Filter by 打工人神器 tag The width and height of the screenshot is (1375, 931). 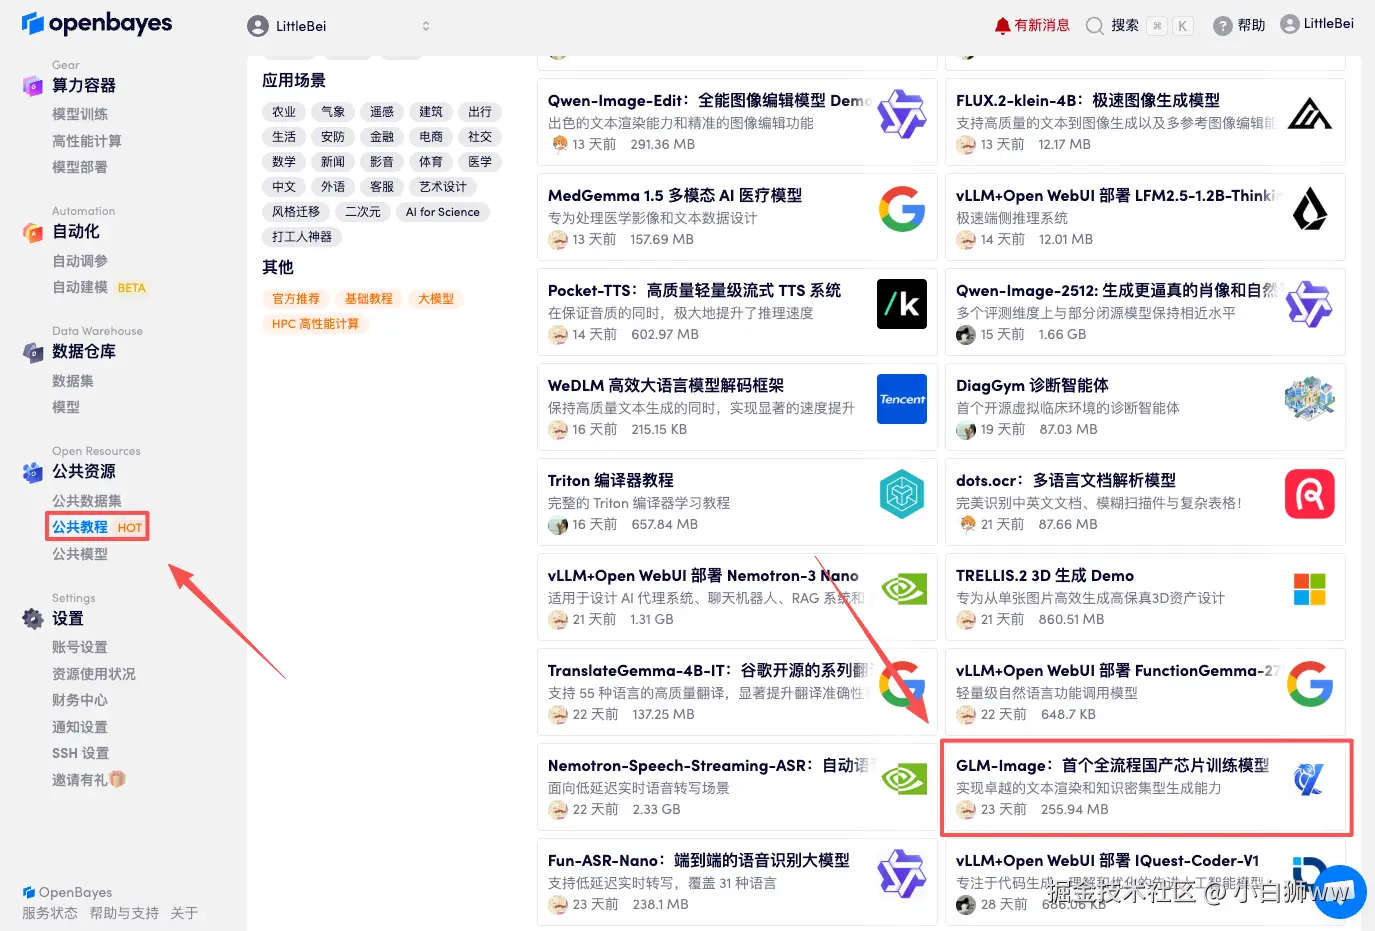(302, 237)
